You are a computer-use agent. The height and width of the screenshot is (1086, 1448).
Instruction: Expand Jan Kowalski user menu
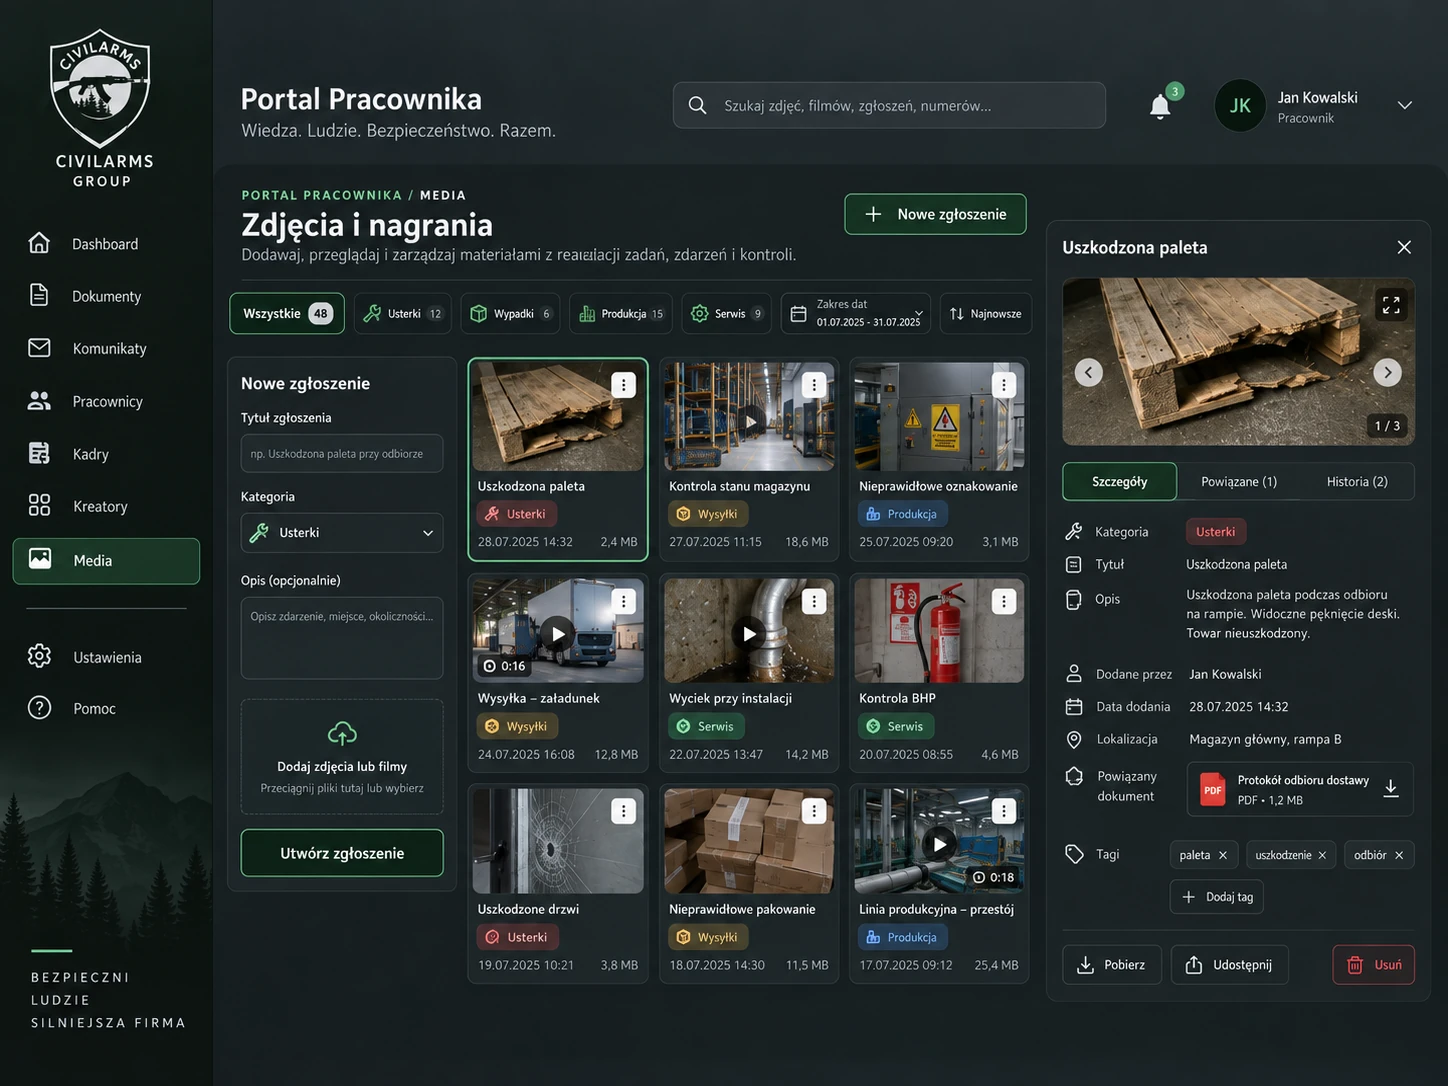pos(1405,105)
